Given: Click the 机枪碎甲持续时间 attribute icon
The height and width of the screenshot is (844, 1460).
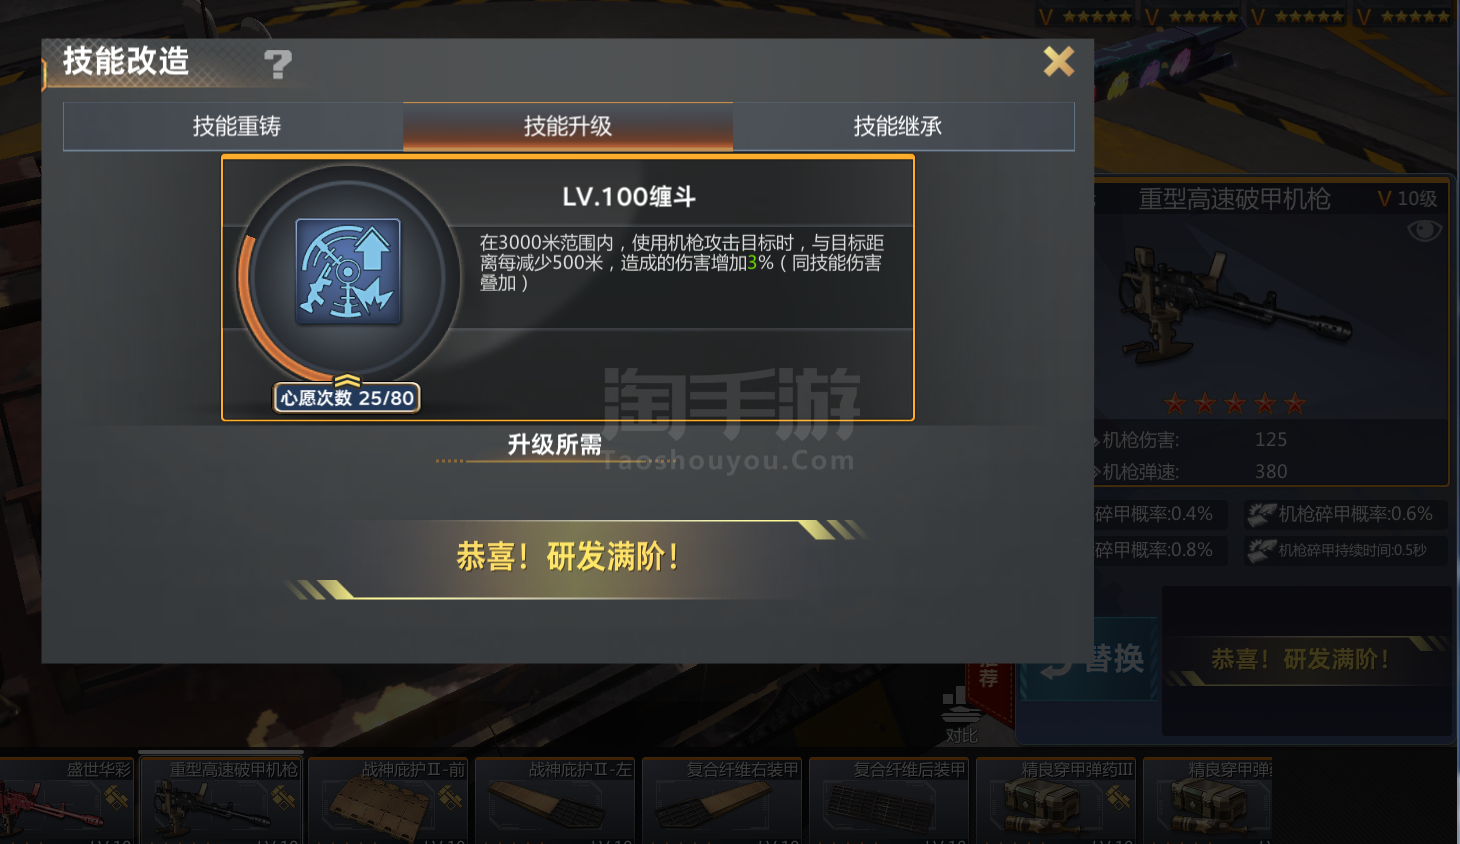Looking at the screenshot, I should [x=1261, y=550].
